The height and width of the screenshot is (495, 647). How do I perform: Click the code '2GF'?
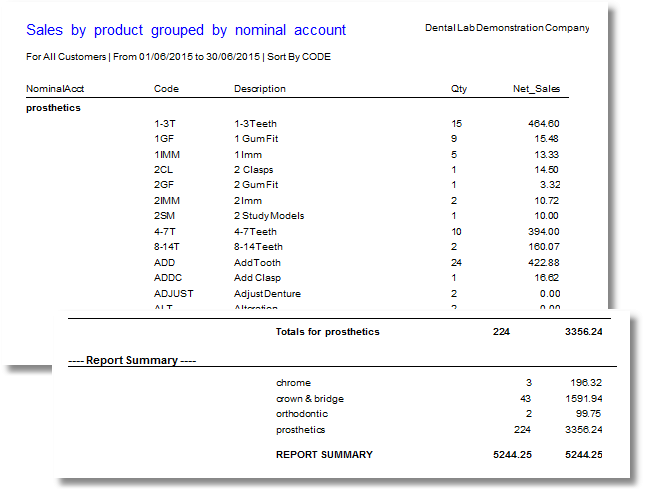[x=164, y=184]
